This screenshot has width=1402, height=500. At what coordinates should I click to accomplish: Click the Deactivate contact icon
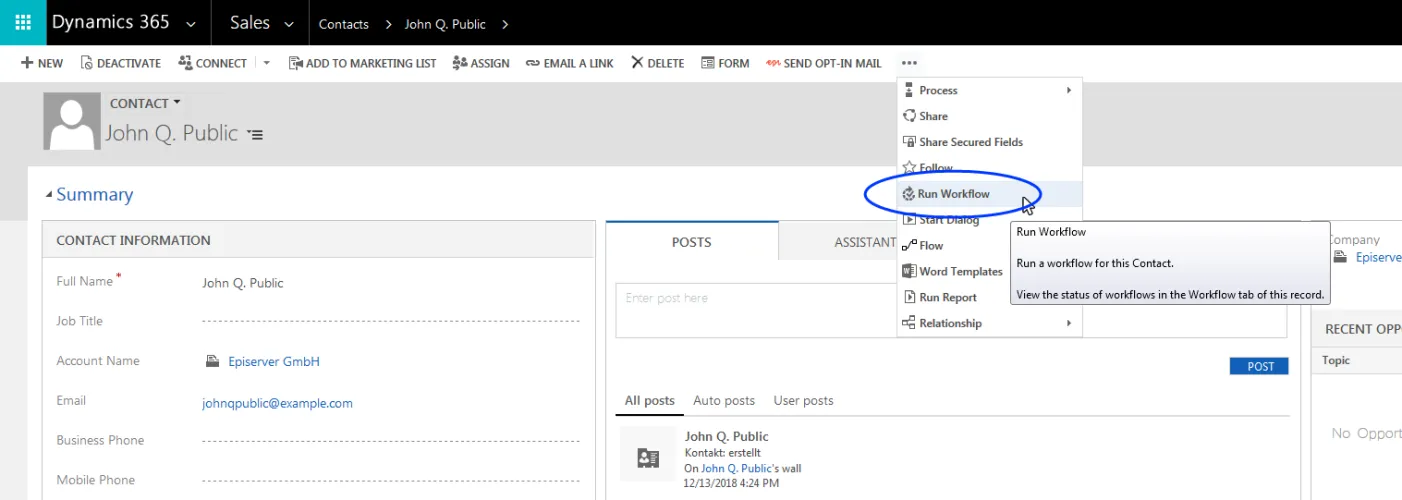(x=86, y=63)
